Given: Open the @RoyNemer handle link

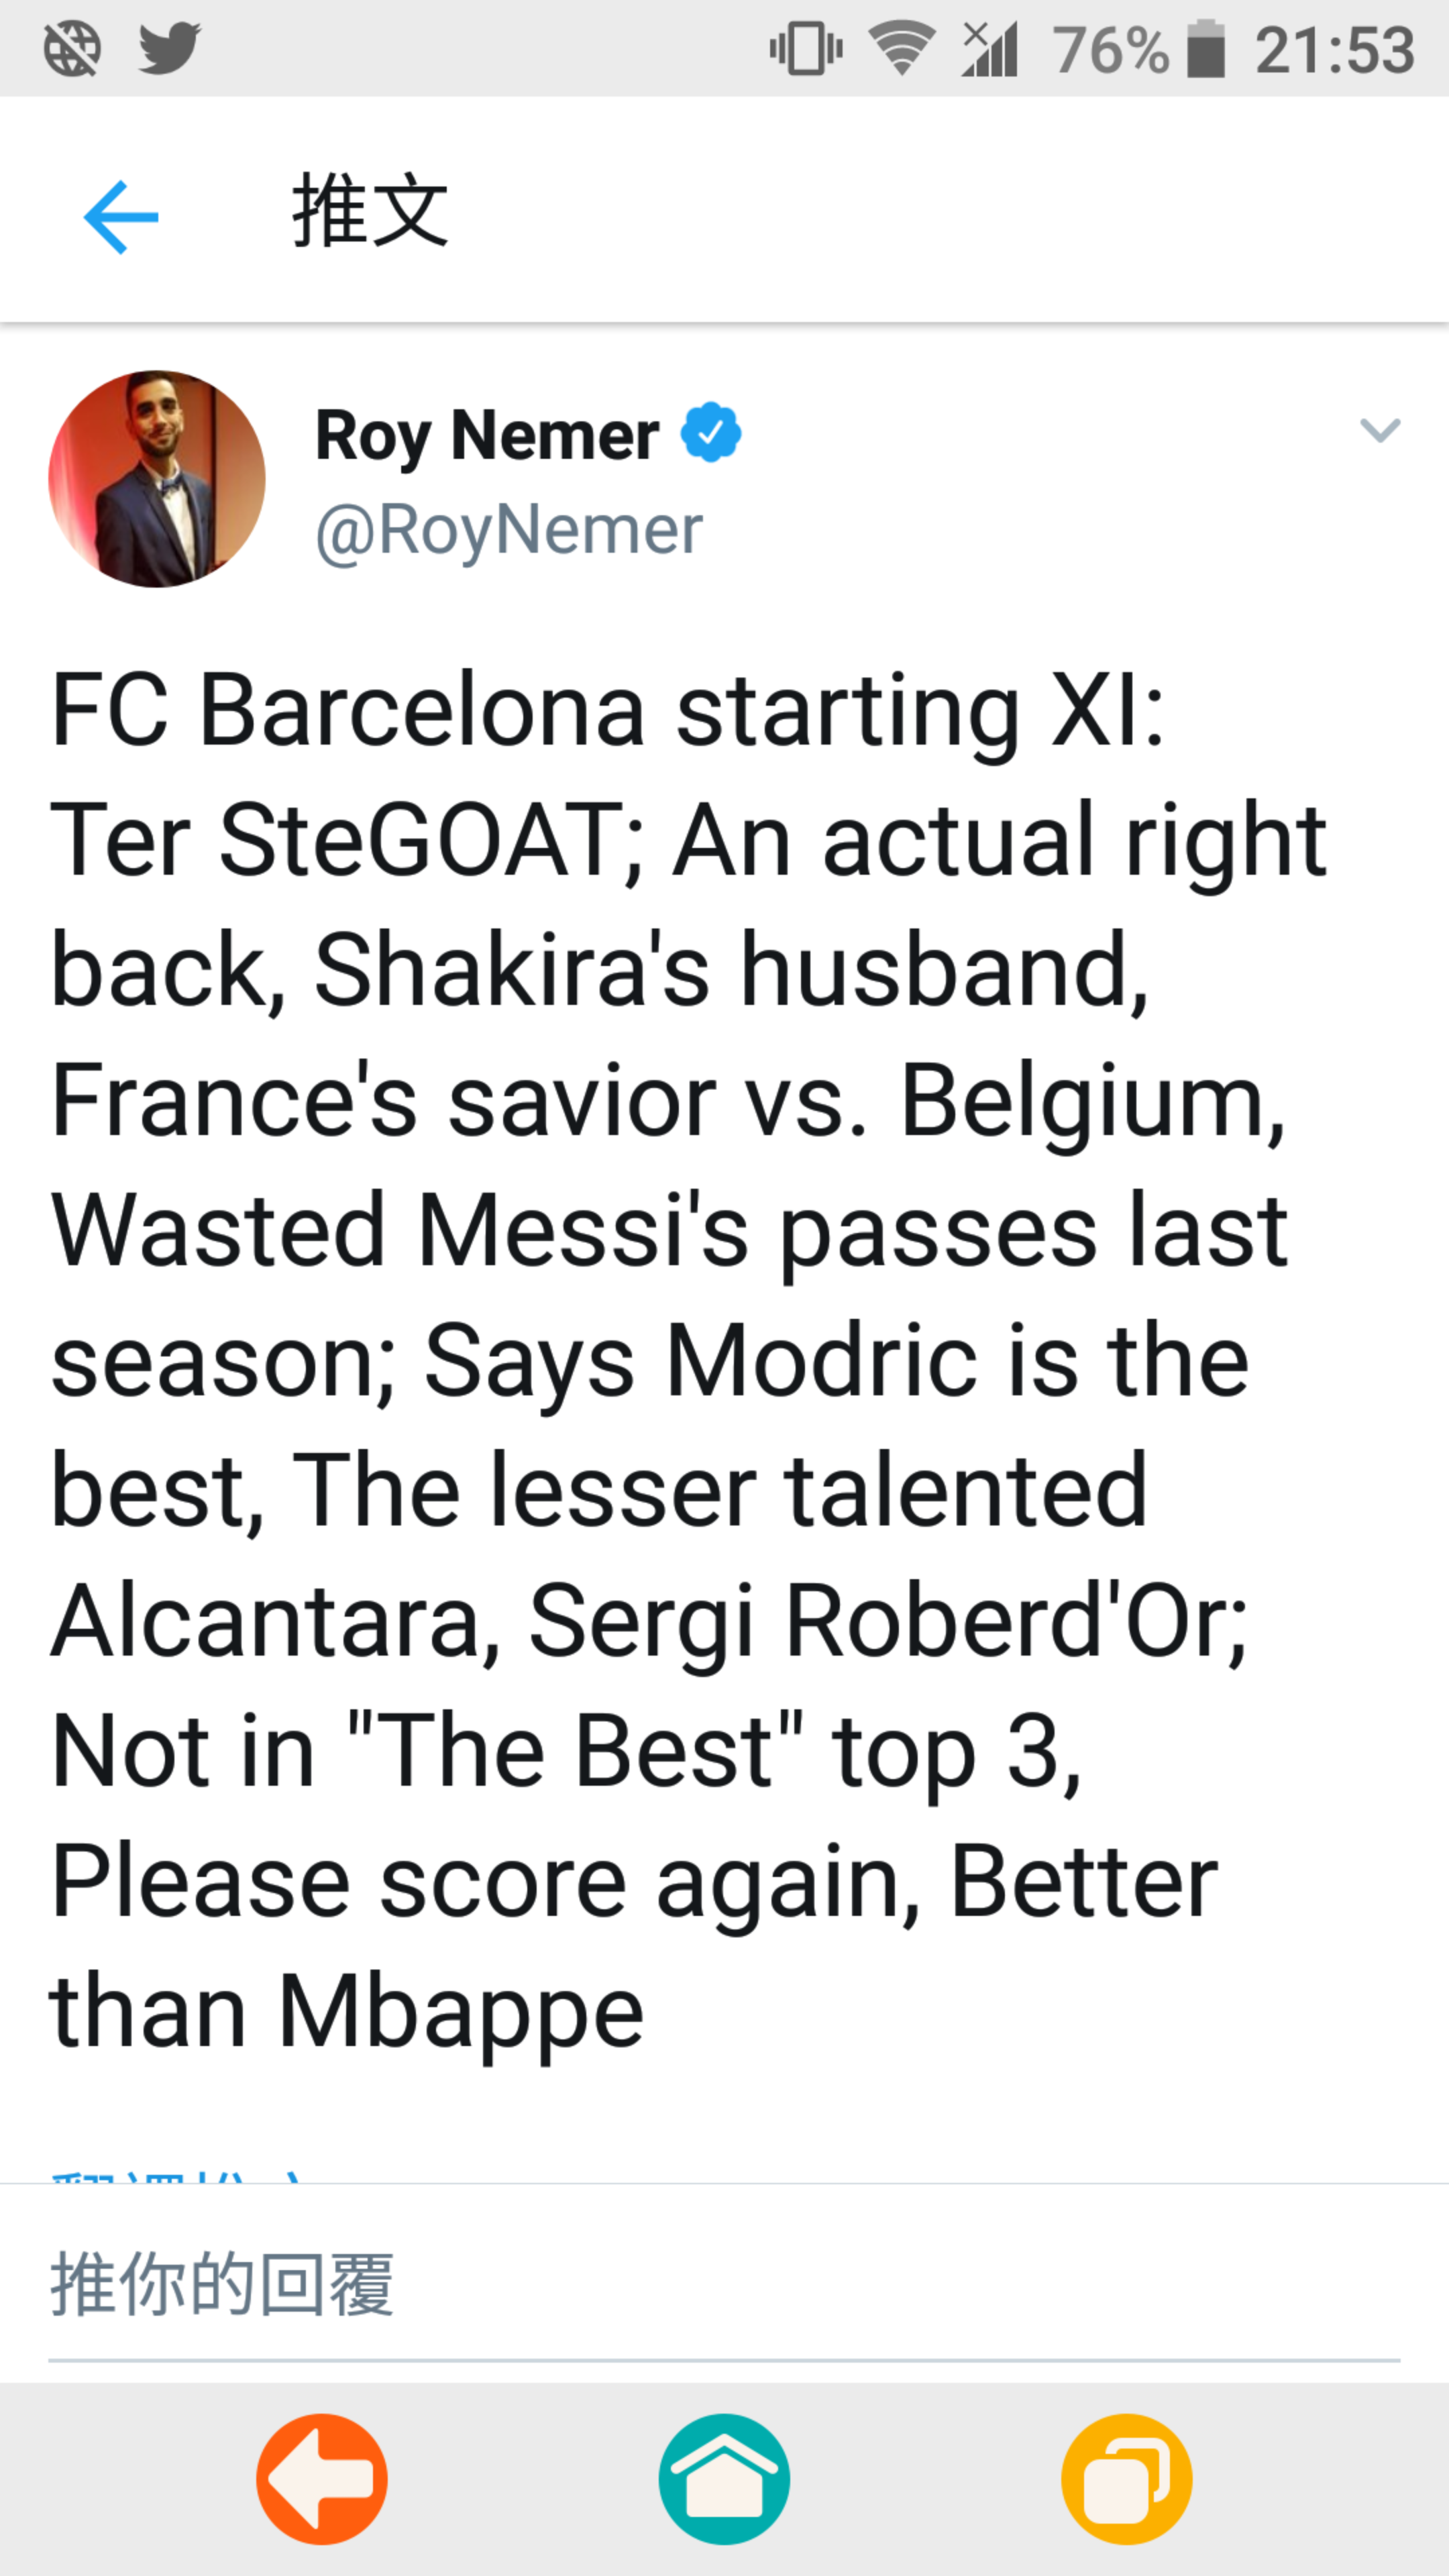Looking at the screenshot, I should click(509, 529).
